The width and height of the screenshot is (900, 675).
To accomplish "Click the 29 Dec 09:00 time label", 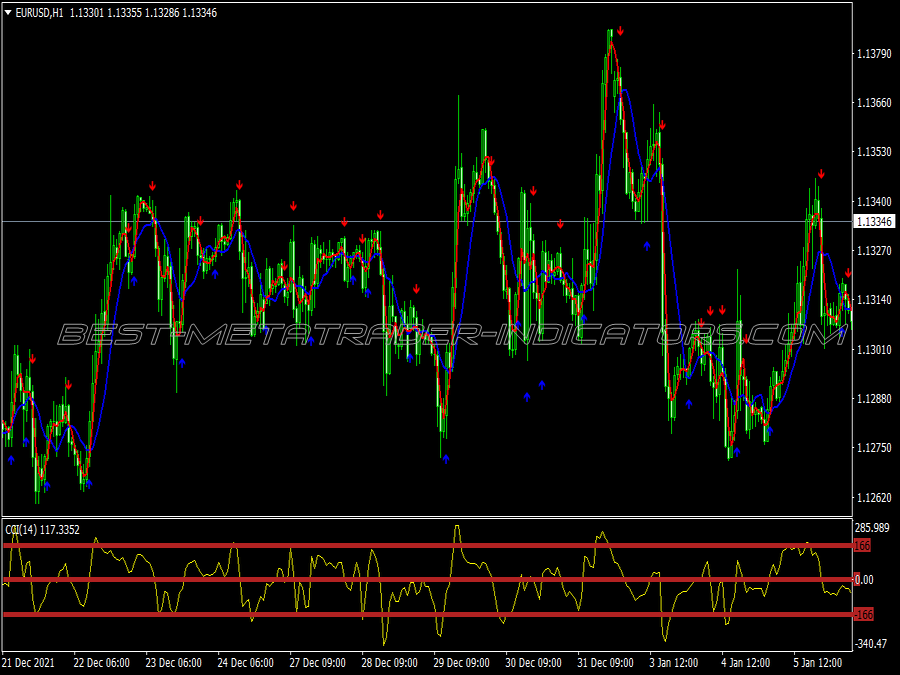I will click(461, 662).
